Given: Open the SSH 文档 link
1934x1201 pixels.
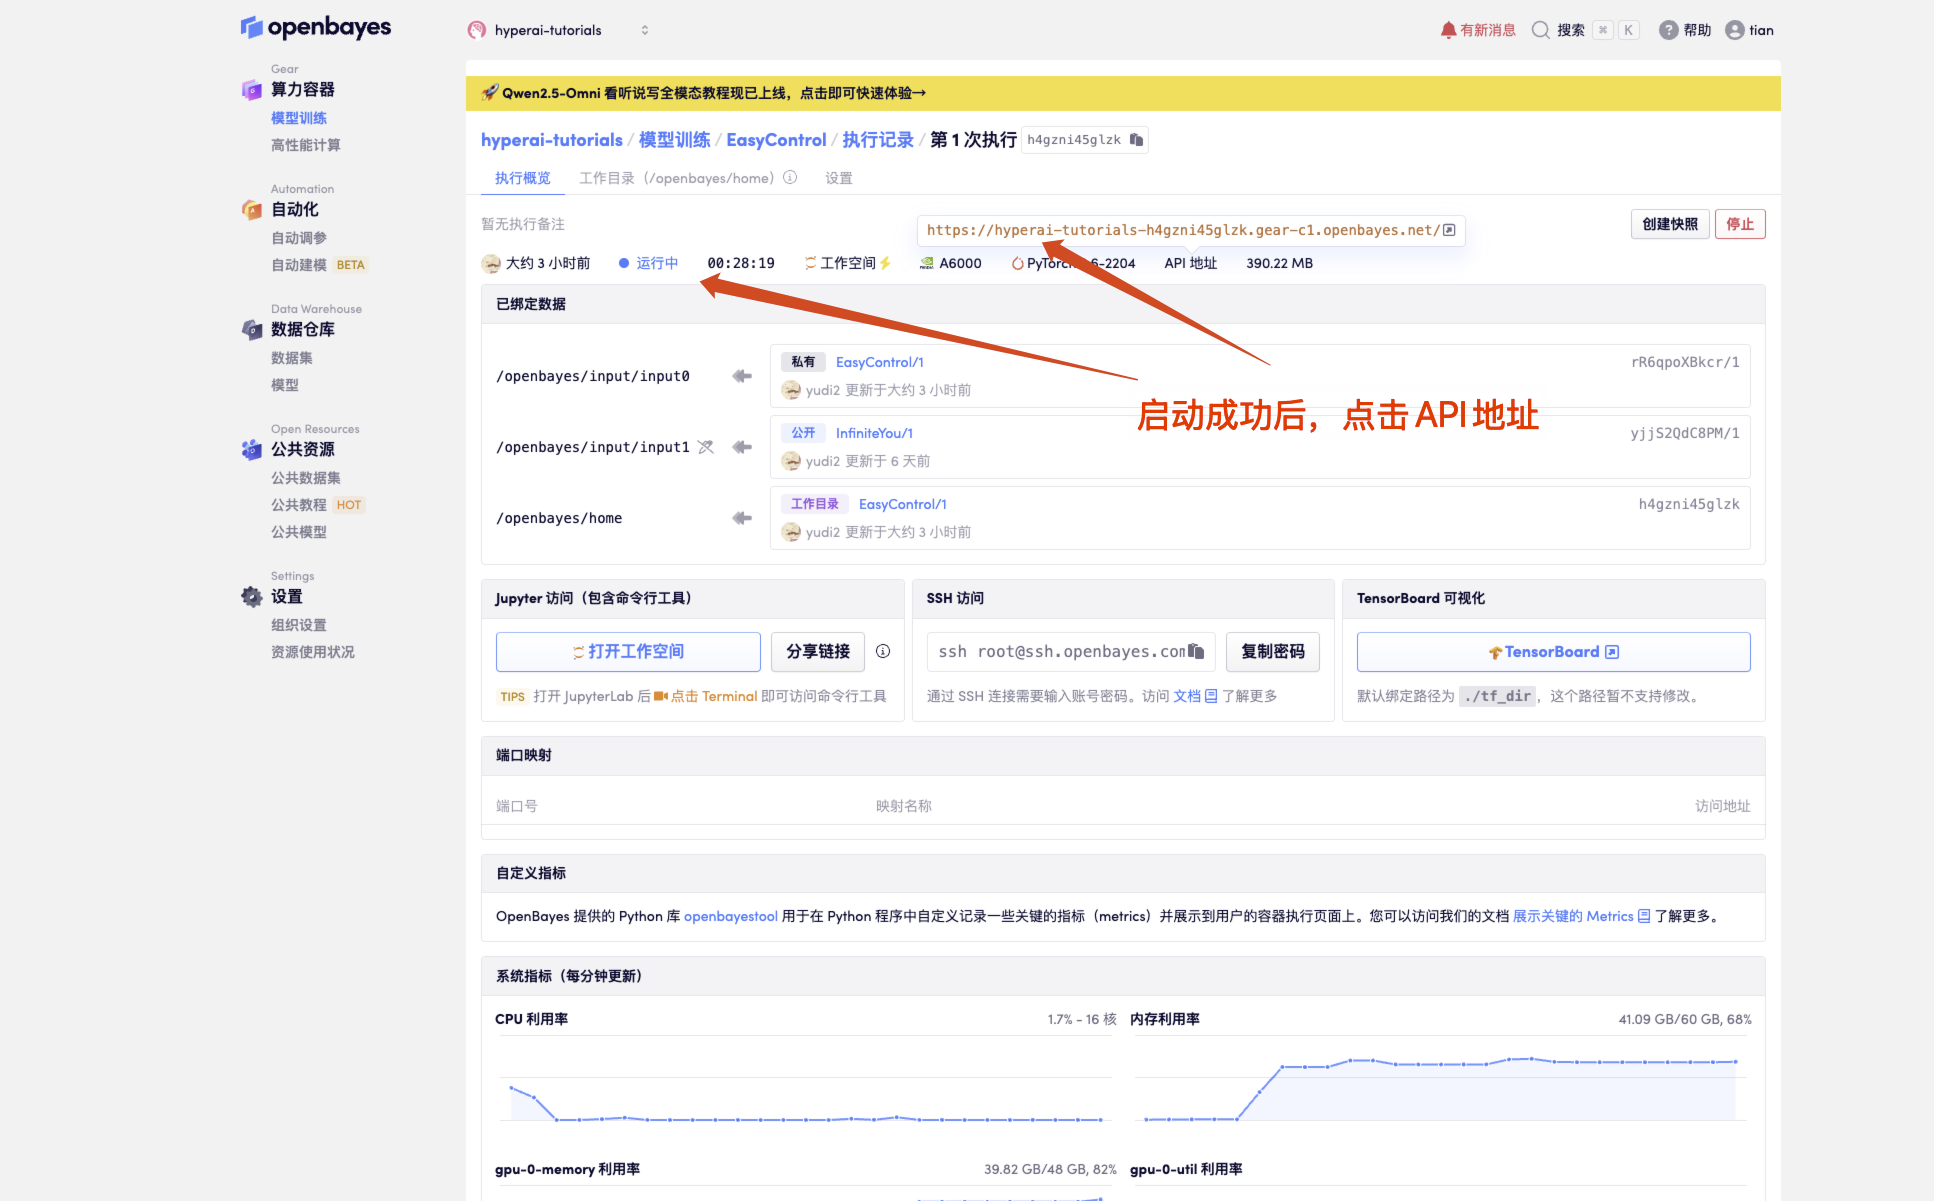Looking at the screenshot, I should click(x=1195, y=696).
